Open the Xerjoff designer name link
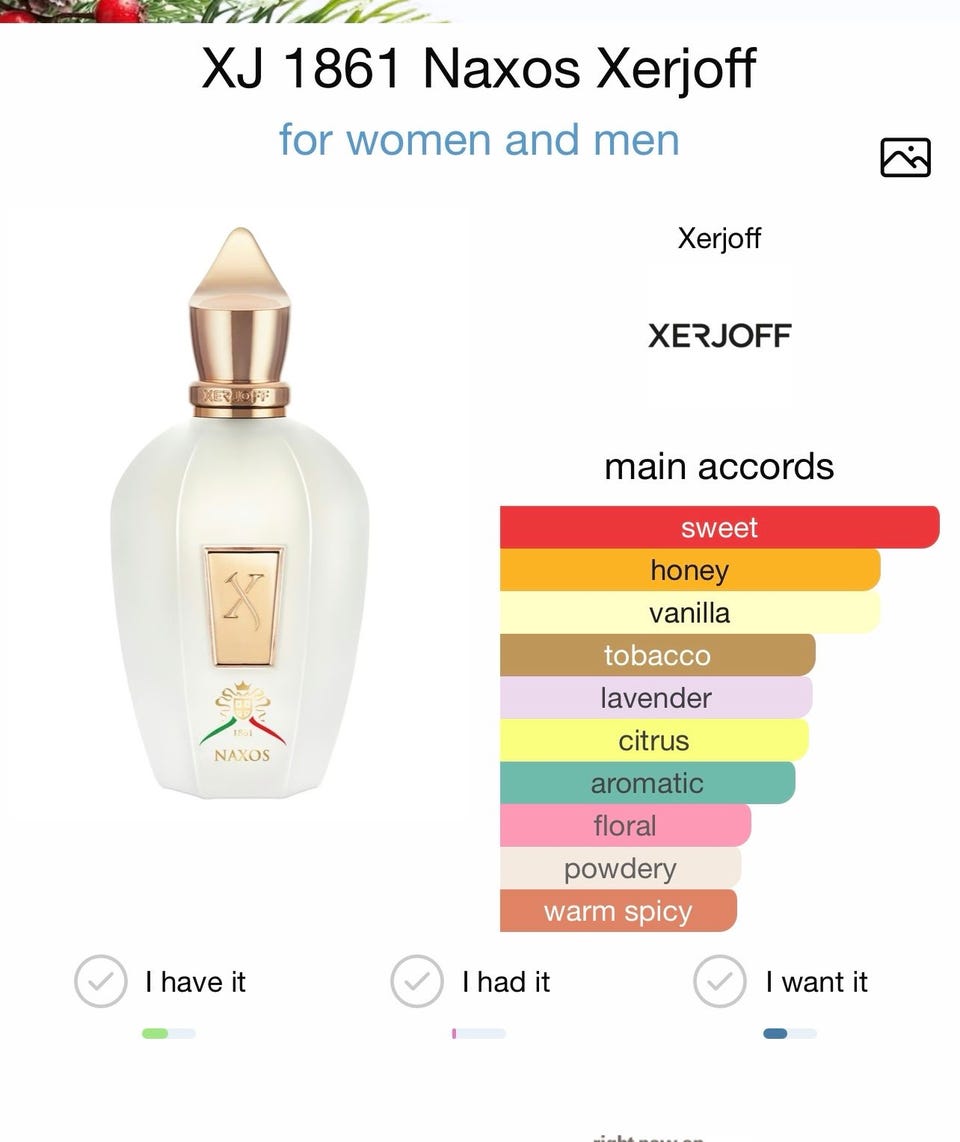 pos(719,238)
